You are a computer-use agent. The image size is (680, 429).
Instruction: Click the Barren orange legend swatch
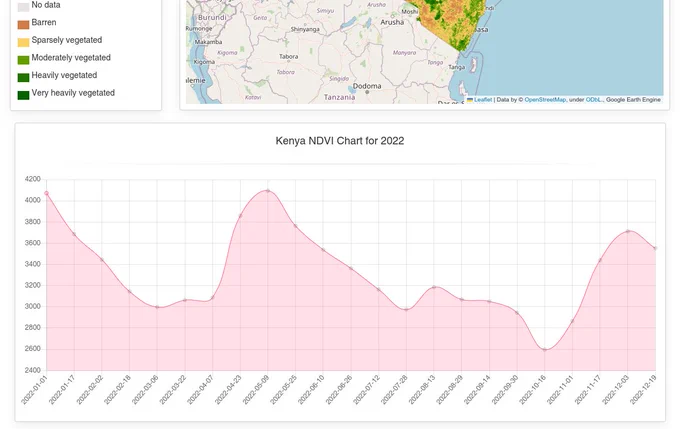tap(23, 24)
